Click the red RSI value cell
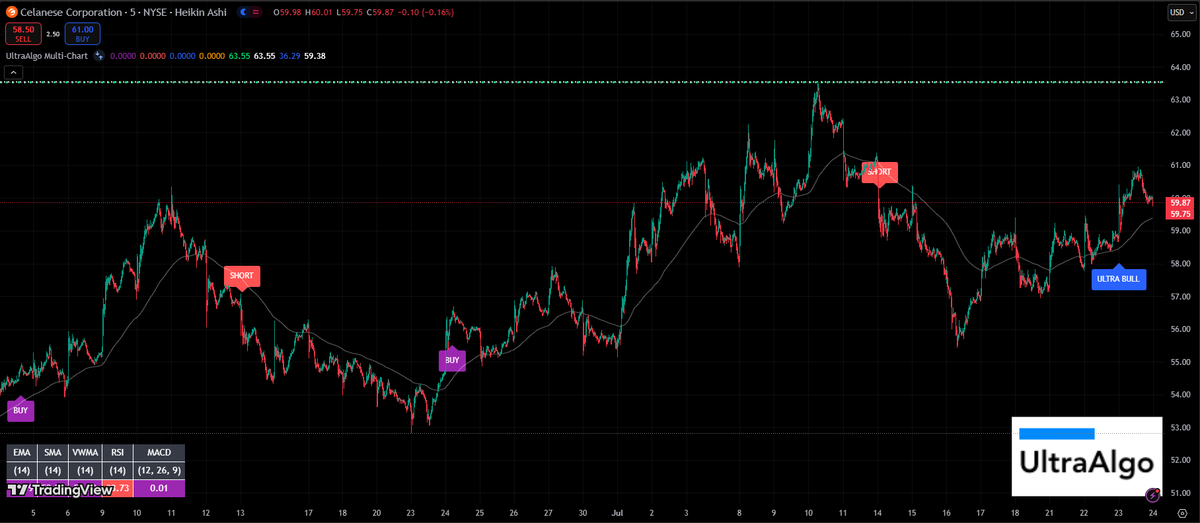This screenshot has height=523, width=1200. coord(117,488)
